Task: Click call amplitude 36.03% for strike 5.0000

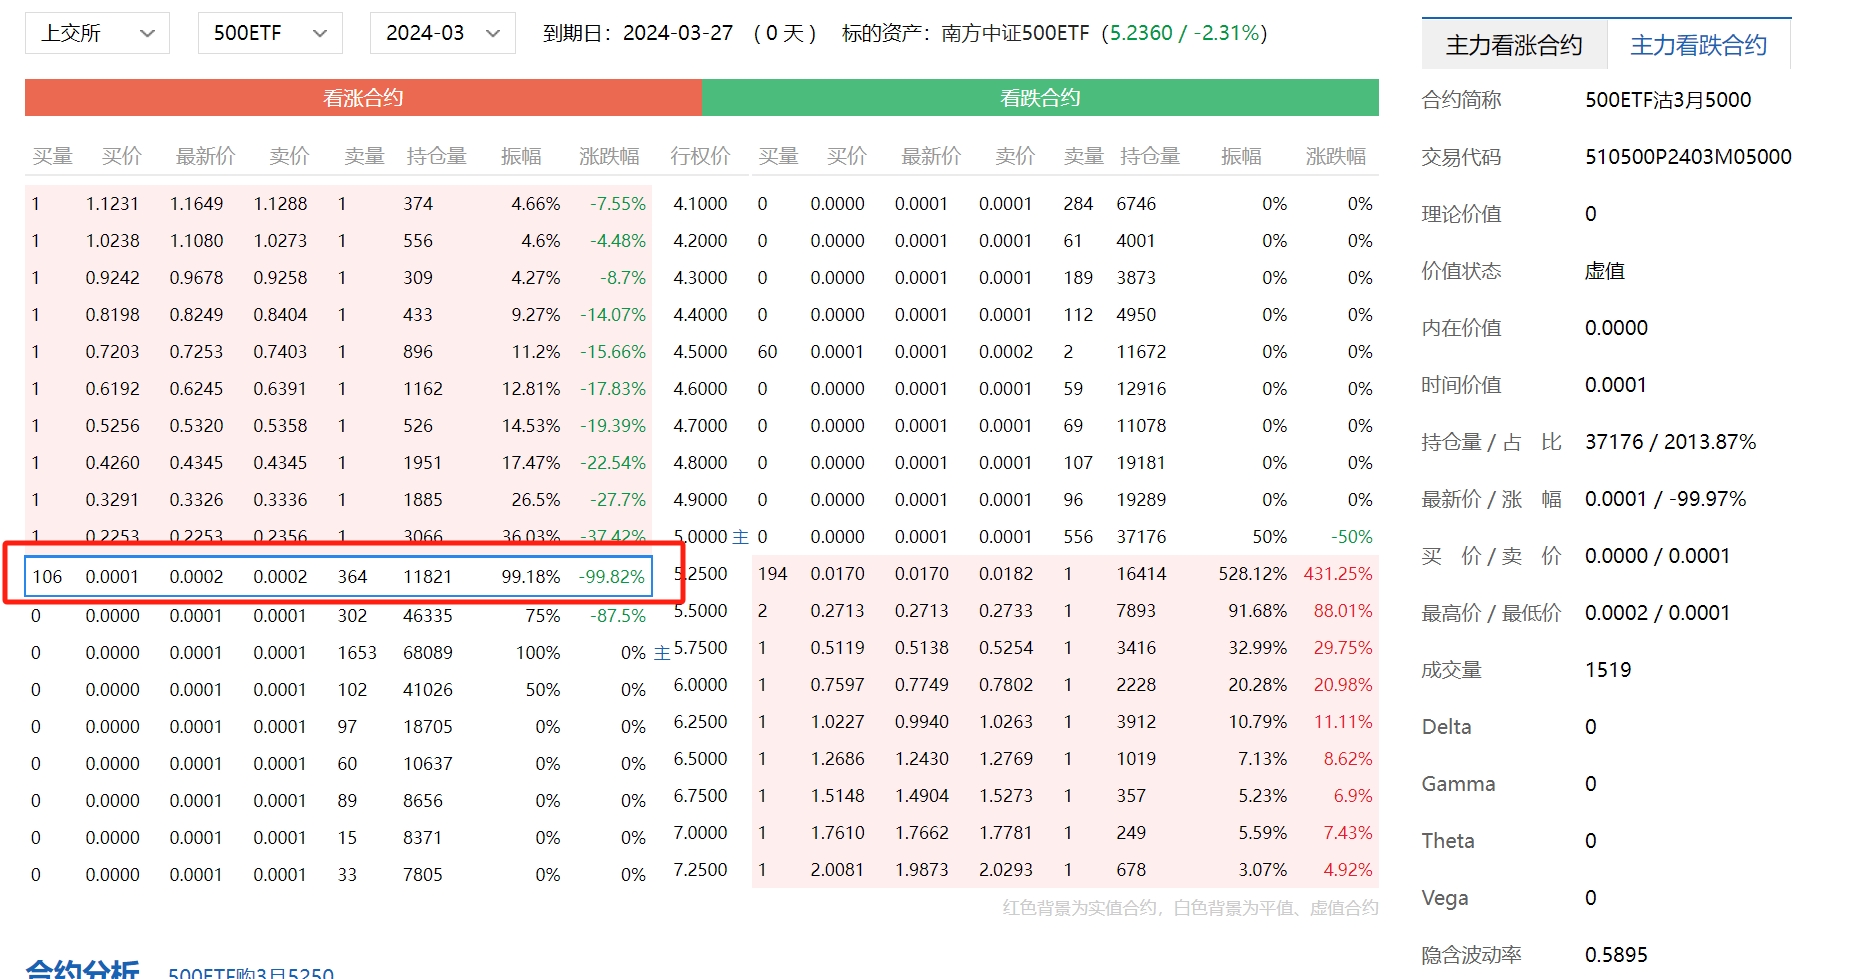Action: pyautogui.click(x=531, y=537)
